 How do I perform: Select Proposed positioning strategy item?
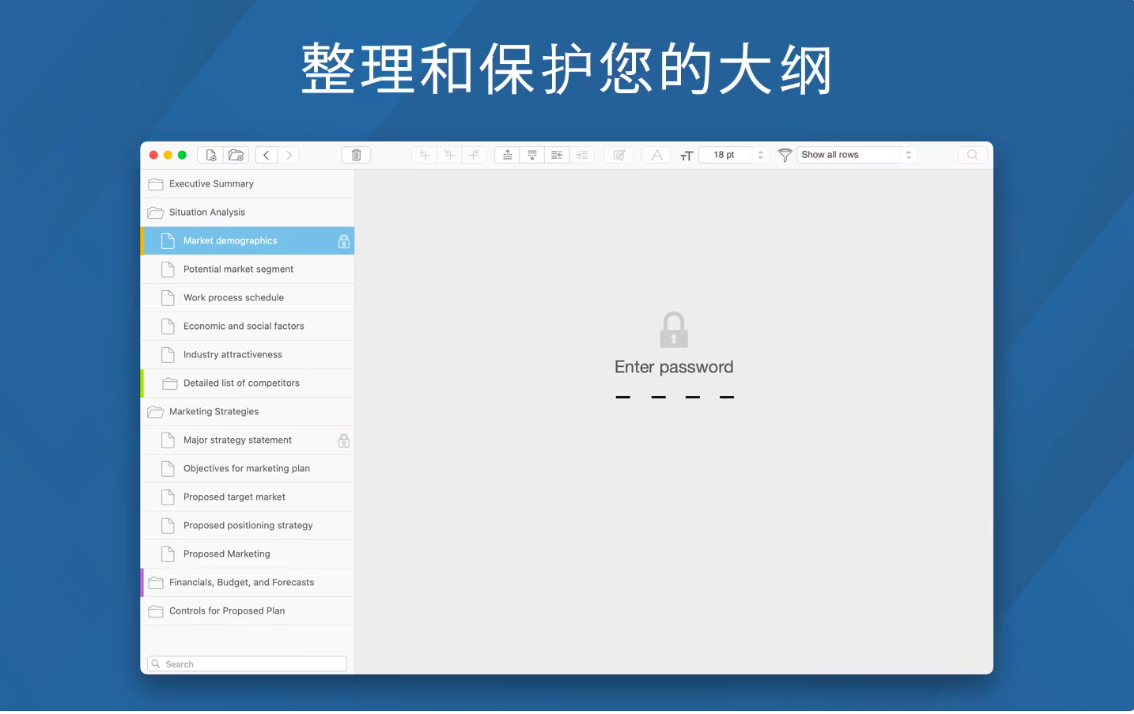pyautogui.click(x=248, y=525)
